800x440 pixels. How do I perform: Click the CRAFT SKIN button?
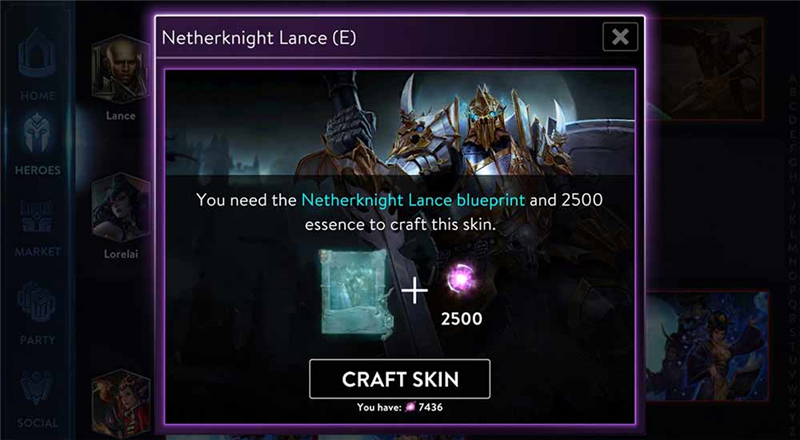point(399,379)
